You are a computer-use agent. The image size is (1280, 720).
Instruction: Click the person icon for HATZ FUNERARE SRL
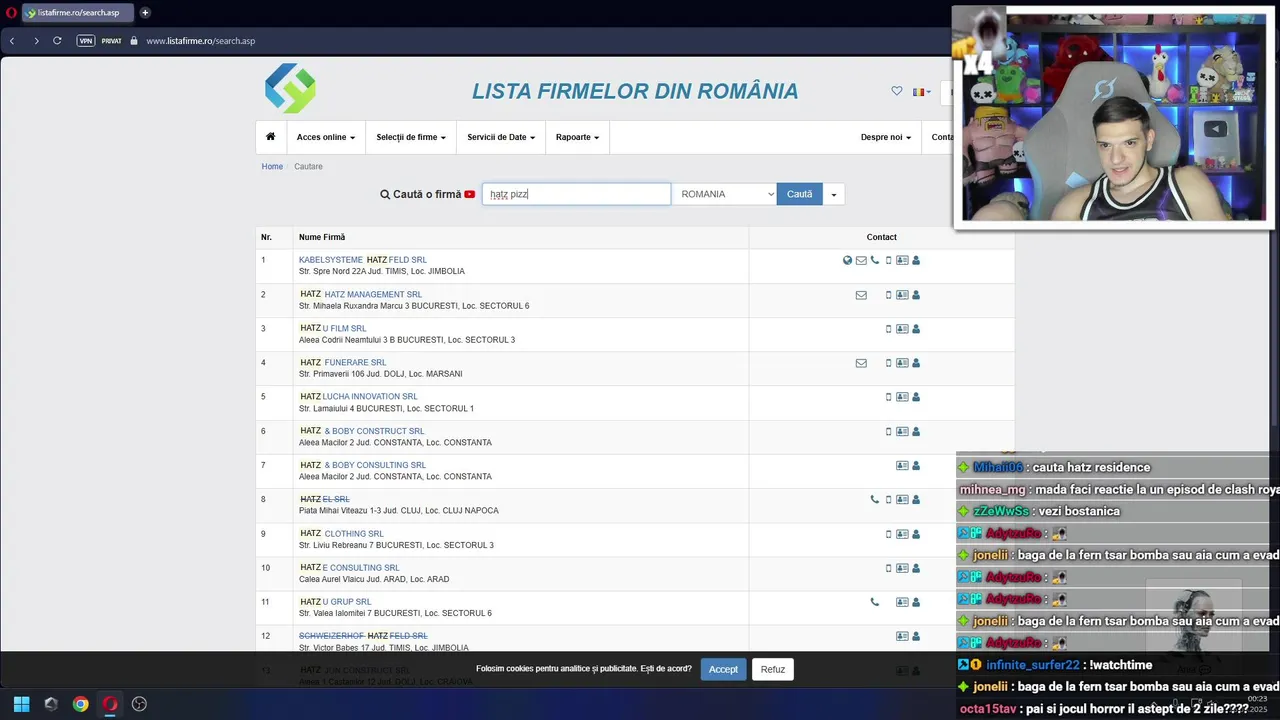coord(916,363)
